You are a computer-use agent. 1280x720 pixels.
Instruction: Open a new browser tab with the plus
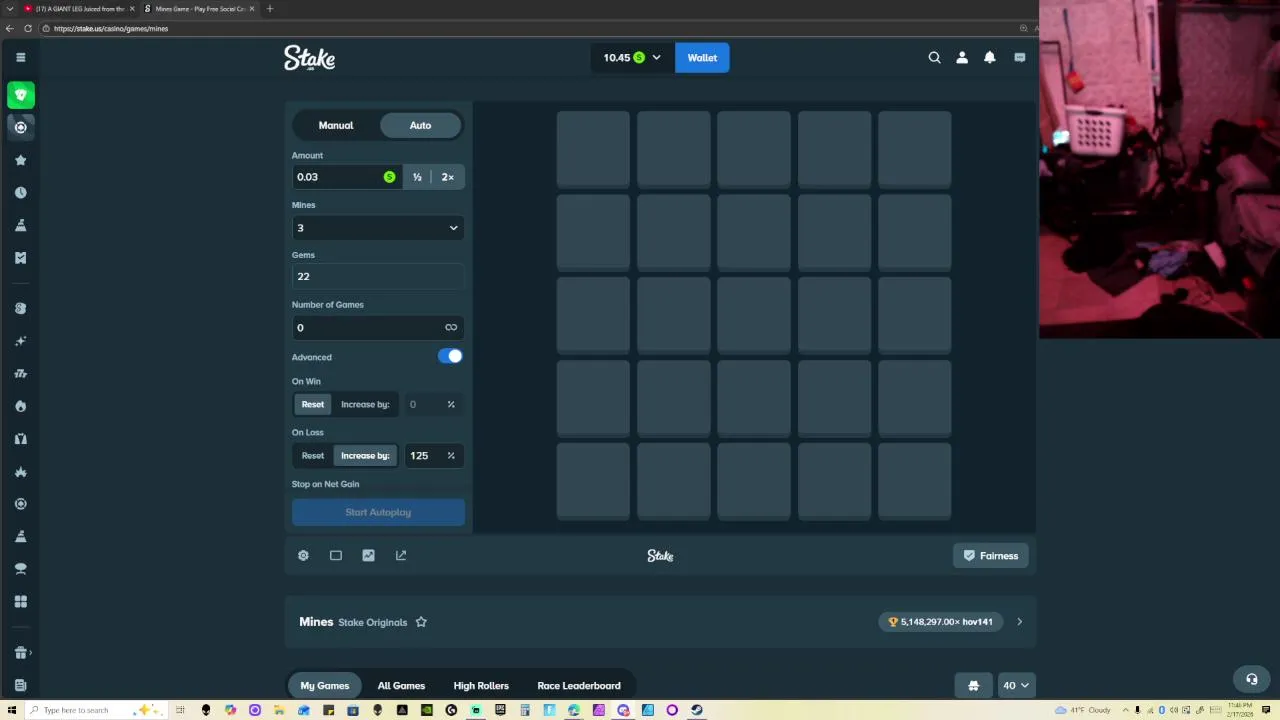pyautogui.click(x=269, y=9)
